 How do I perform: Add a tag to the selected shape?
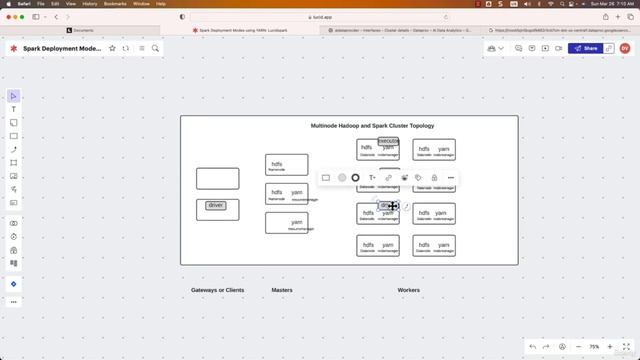(x=418, y=178)
